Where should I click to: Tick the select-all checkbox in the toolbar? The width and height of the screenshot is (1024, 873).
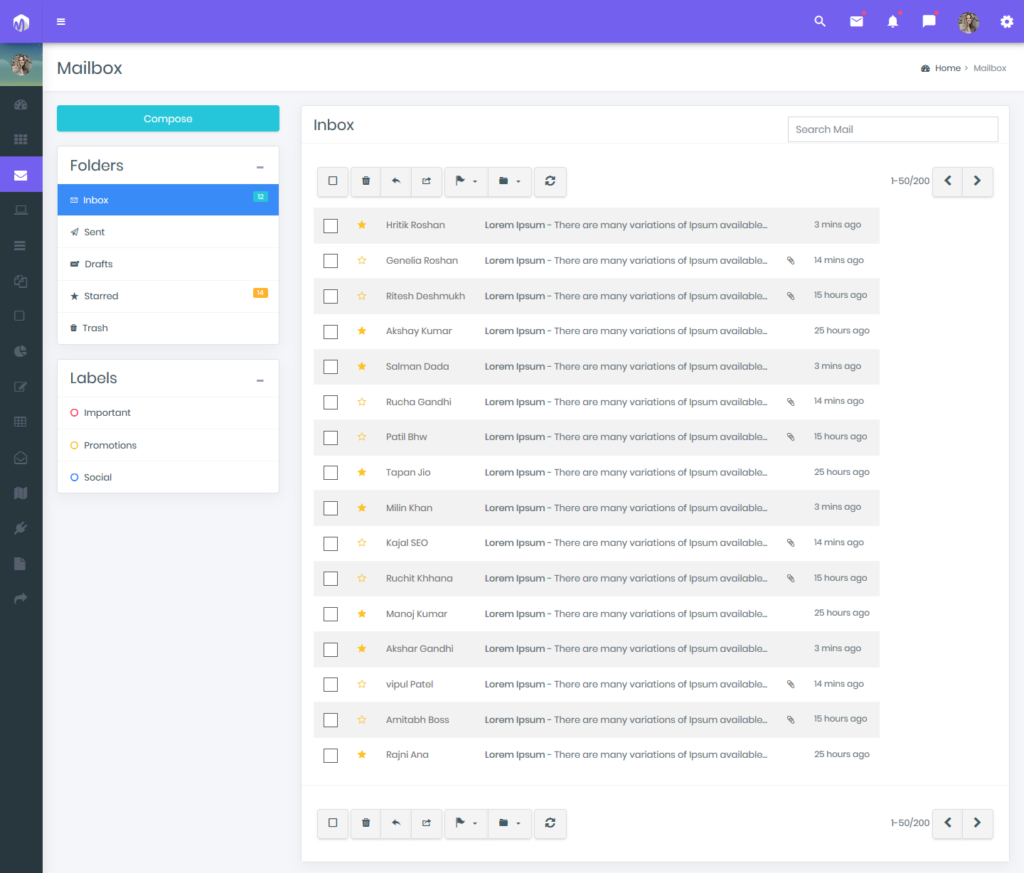click(x=332, y=182)
